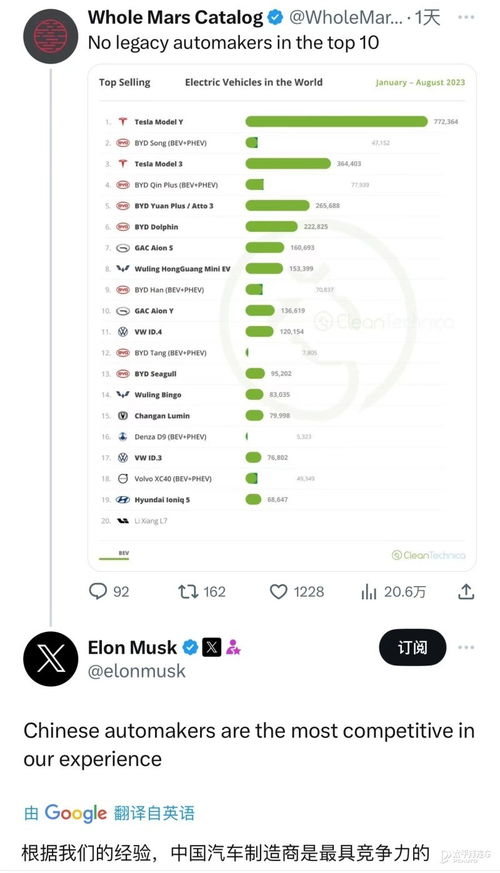Open Whole Mars Catalog display name
The height and width of the screenshot is (873, 500).
[x=175, y=17]
